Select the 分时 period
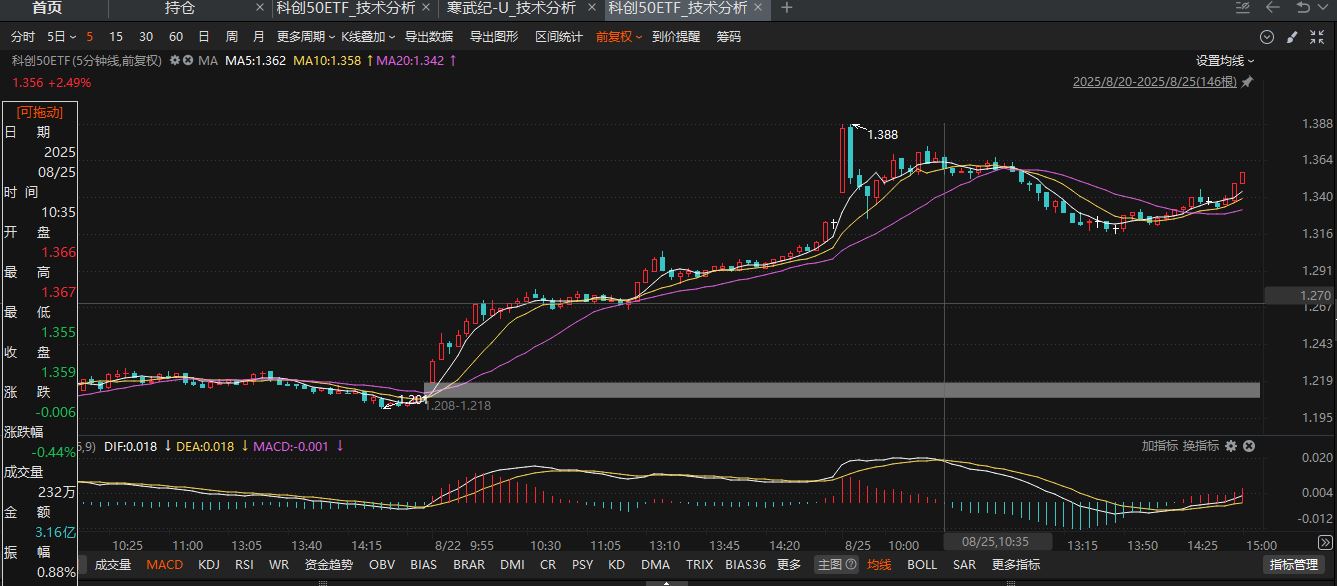 tap(22, 37)
